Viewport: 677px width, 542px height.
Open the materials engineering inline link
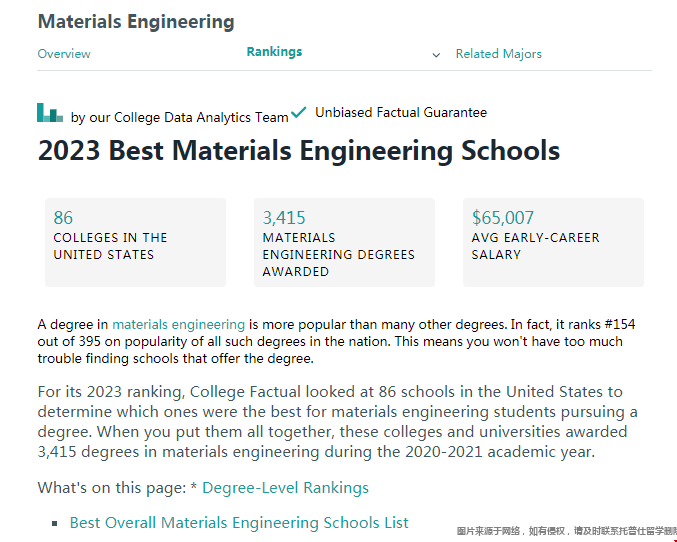coord(178,324)
